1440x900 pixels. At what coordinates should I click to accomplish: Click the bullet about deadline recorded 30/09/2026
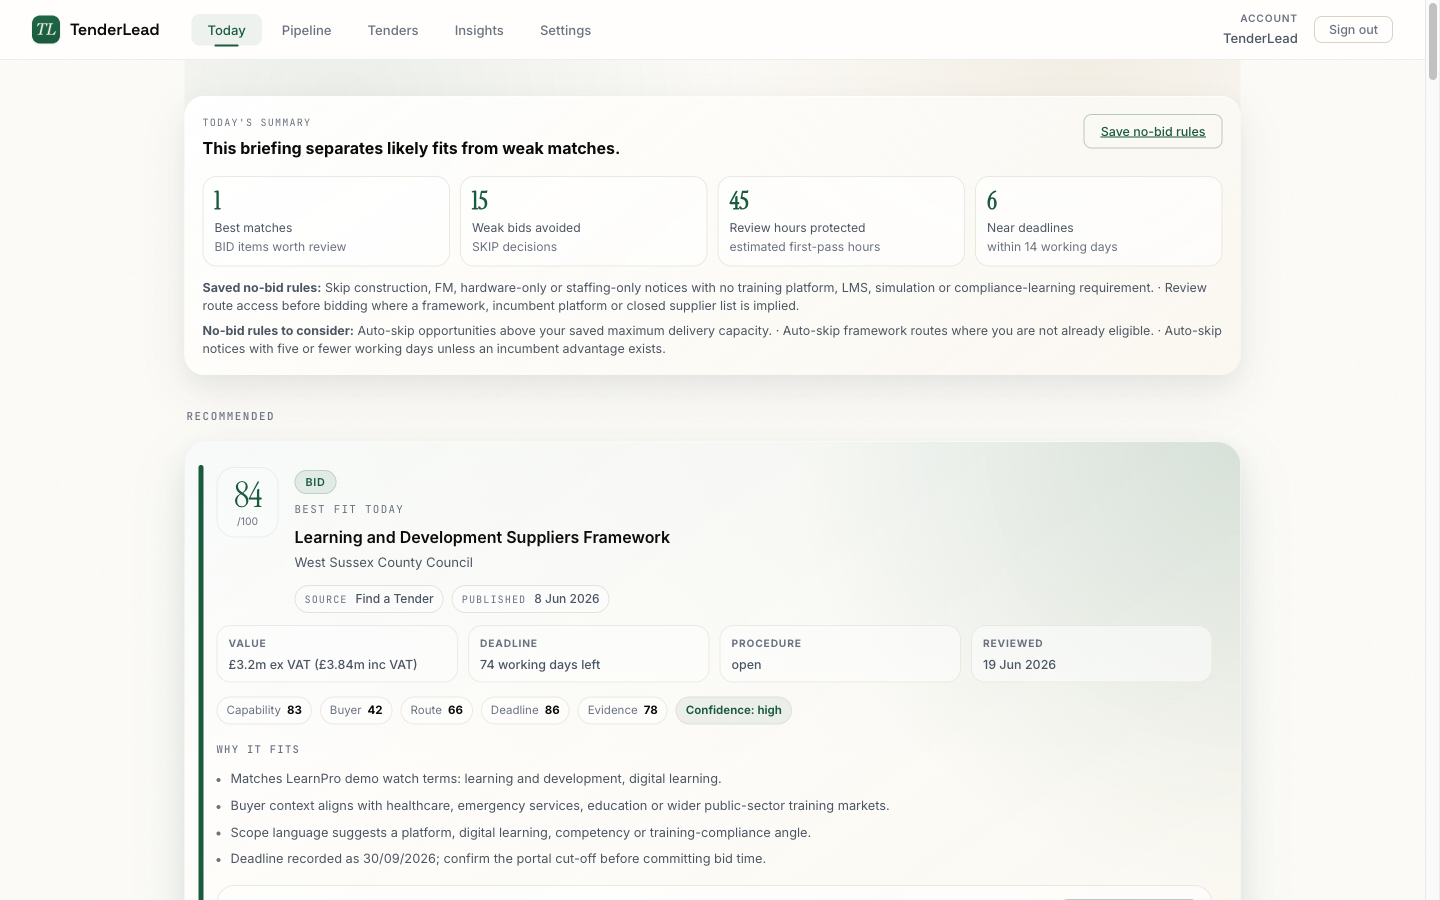coord(498,859)
